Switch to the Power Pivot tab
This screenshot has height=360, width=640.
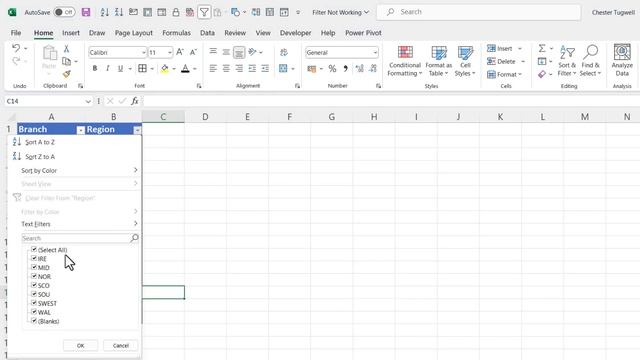click(363, 33)
